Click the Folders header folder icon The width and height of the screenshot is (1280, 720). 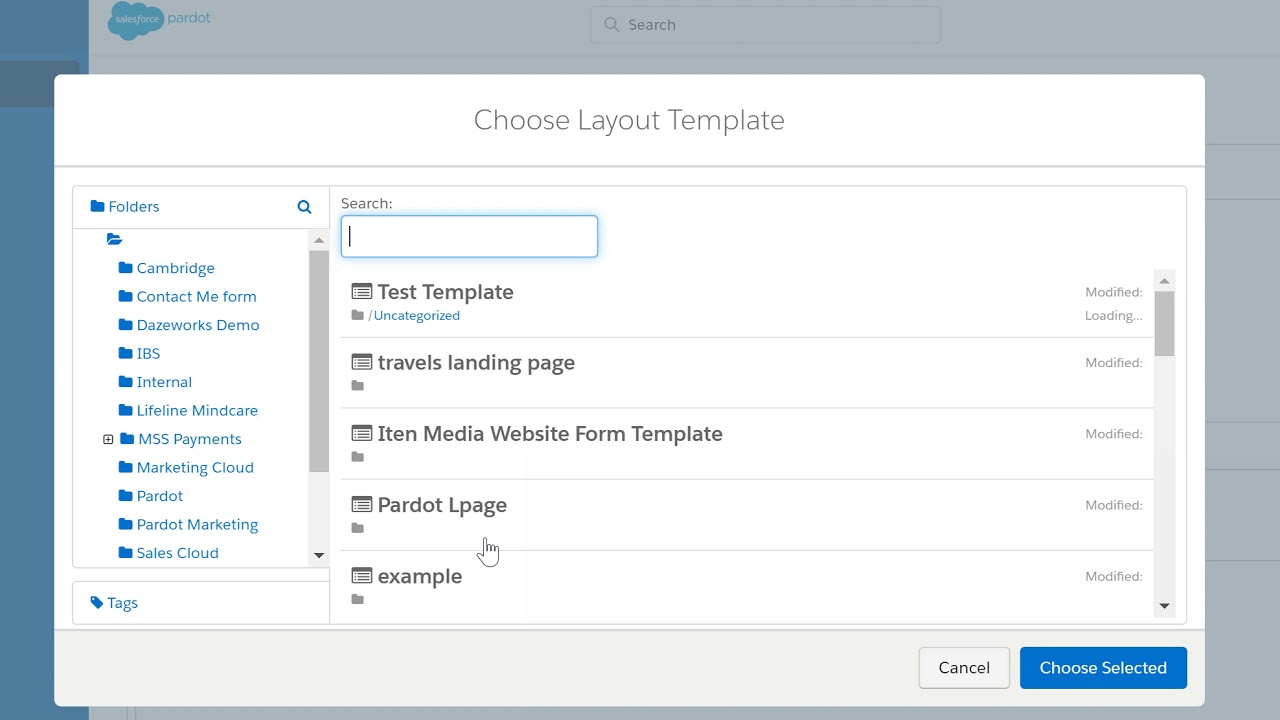97,207
